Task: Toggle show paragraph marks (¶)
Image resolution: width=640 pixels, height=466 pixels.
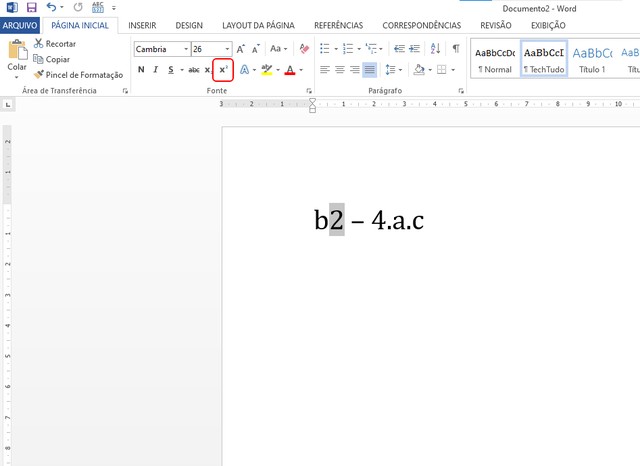Action: coord(456,49)
